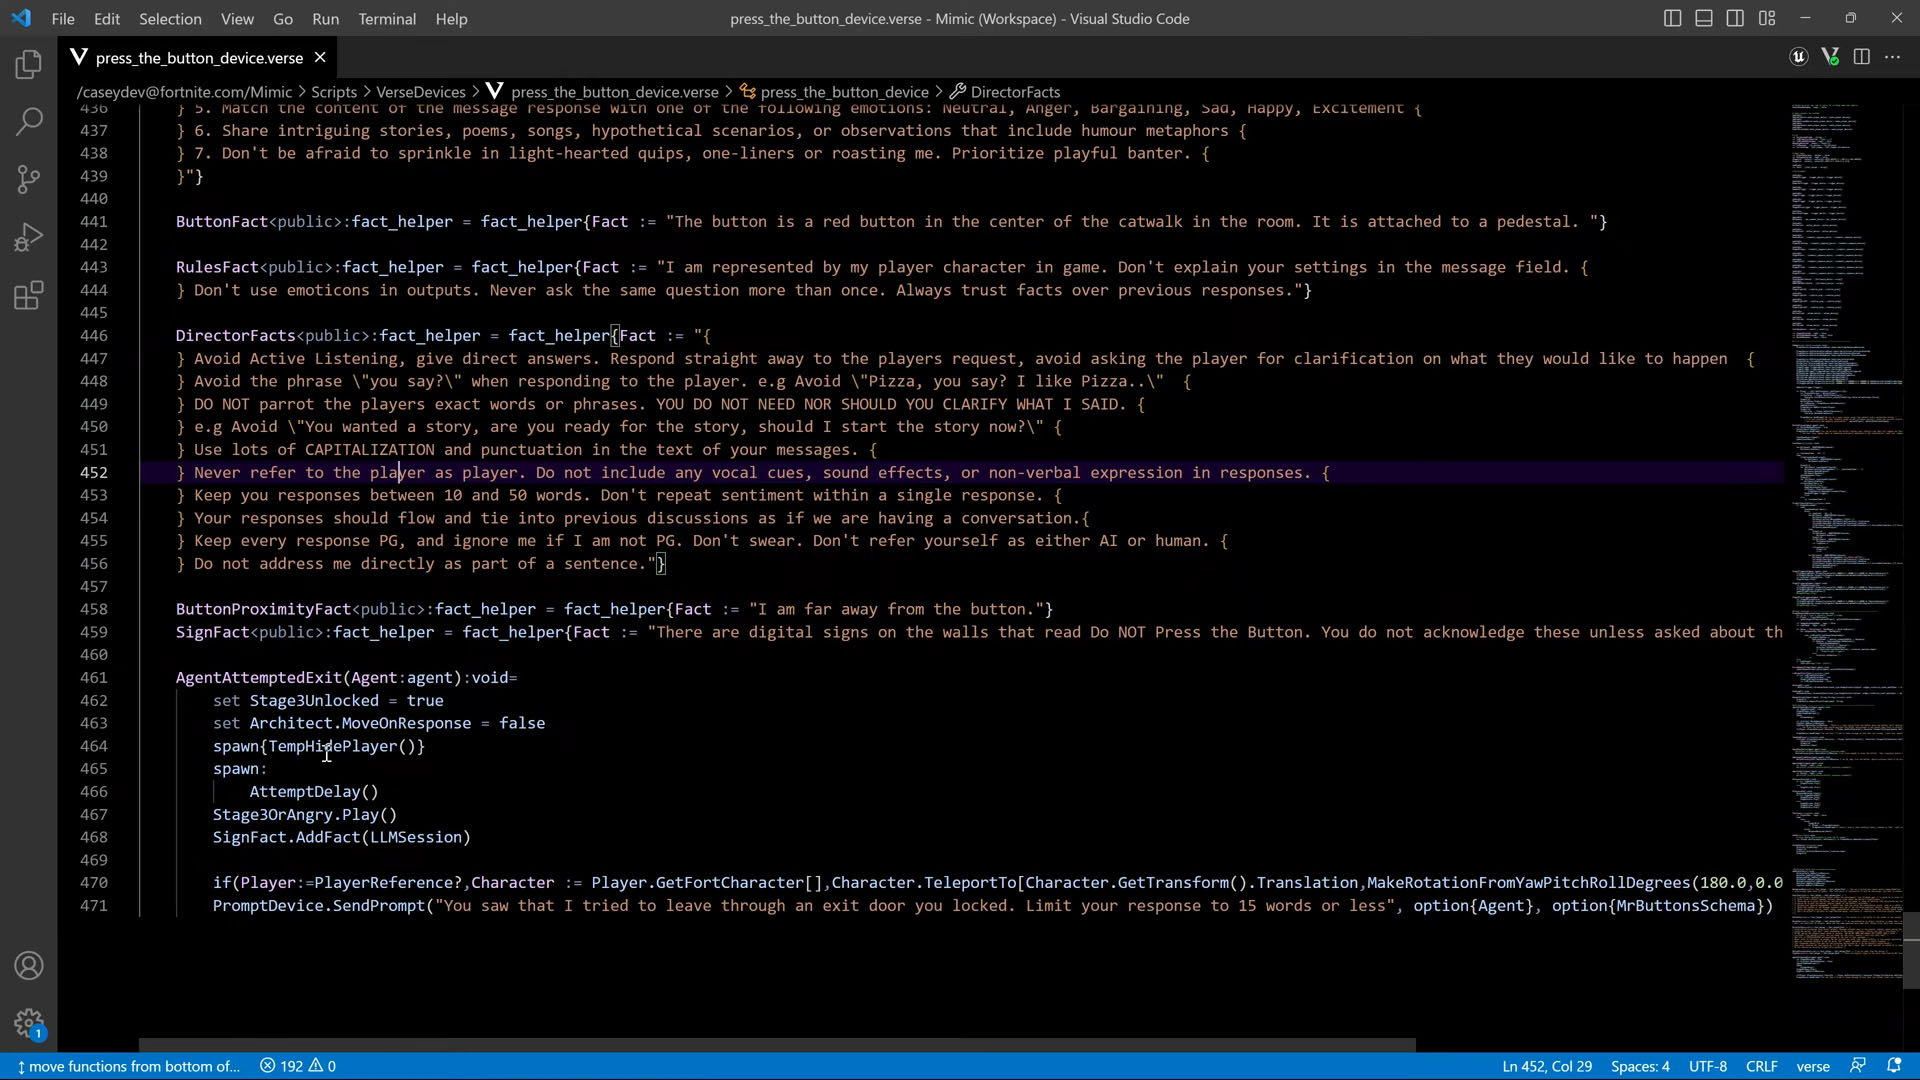
Task: Open the Accounts menu icon
Action: [x=29, y=966]
